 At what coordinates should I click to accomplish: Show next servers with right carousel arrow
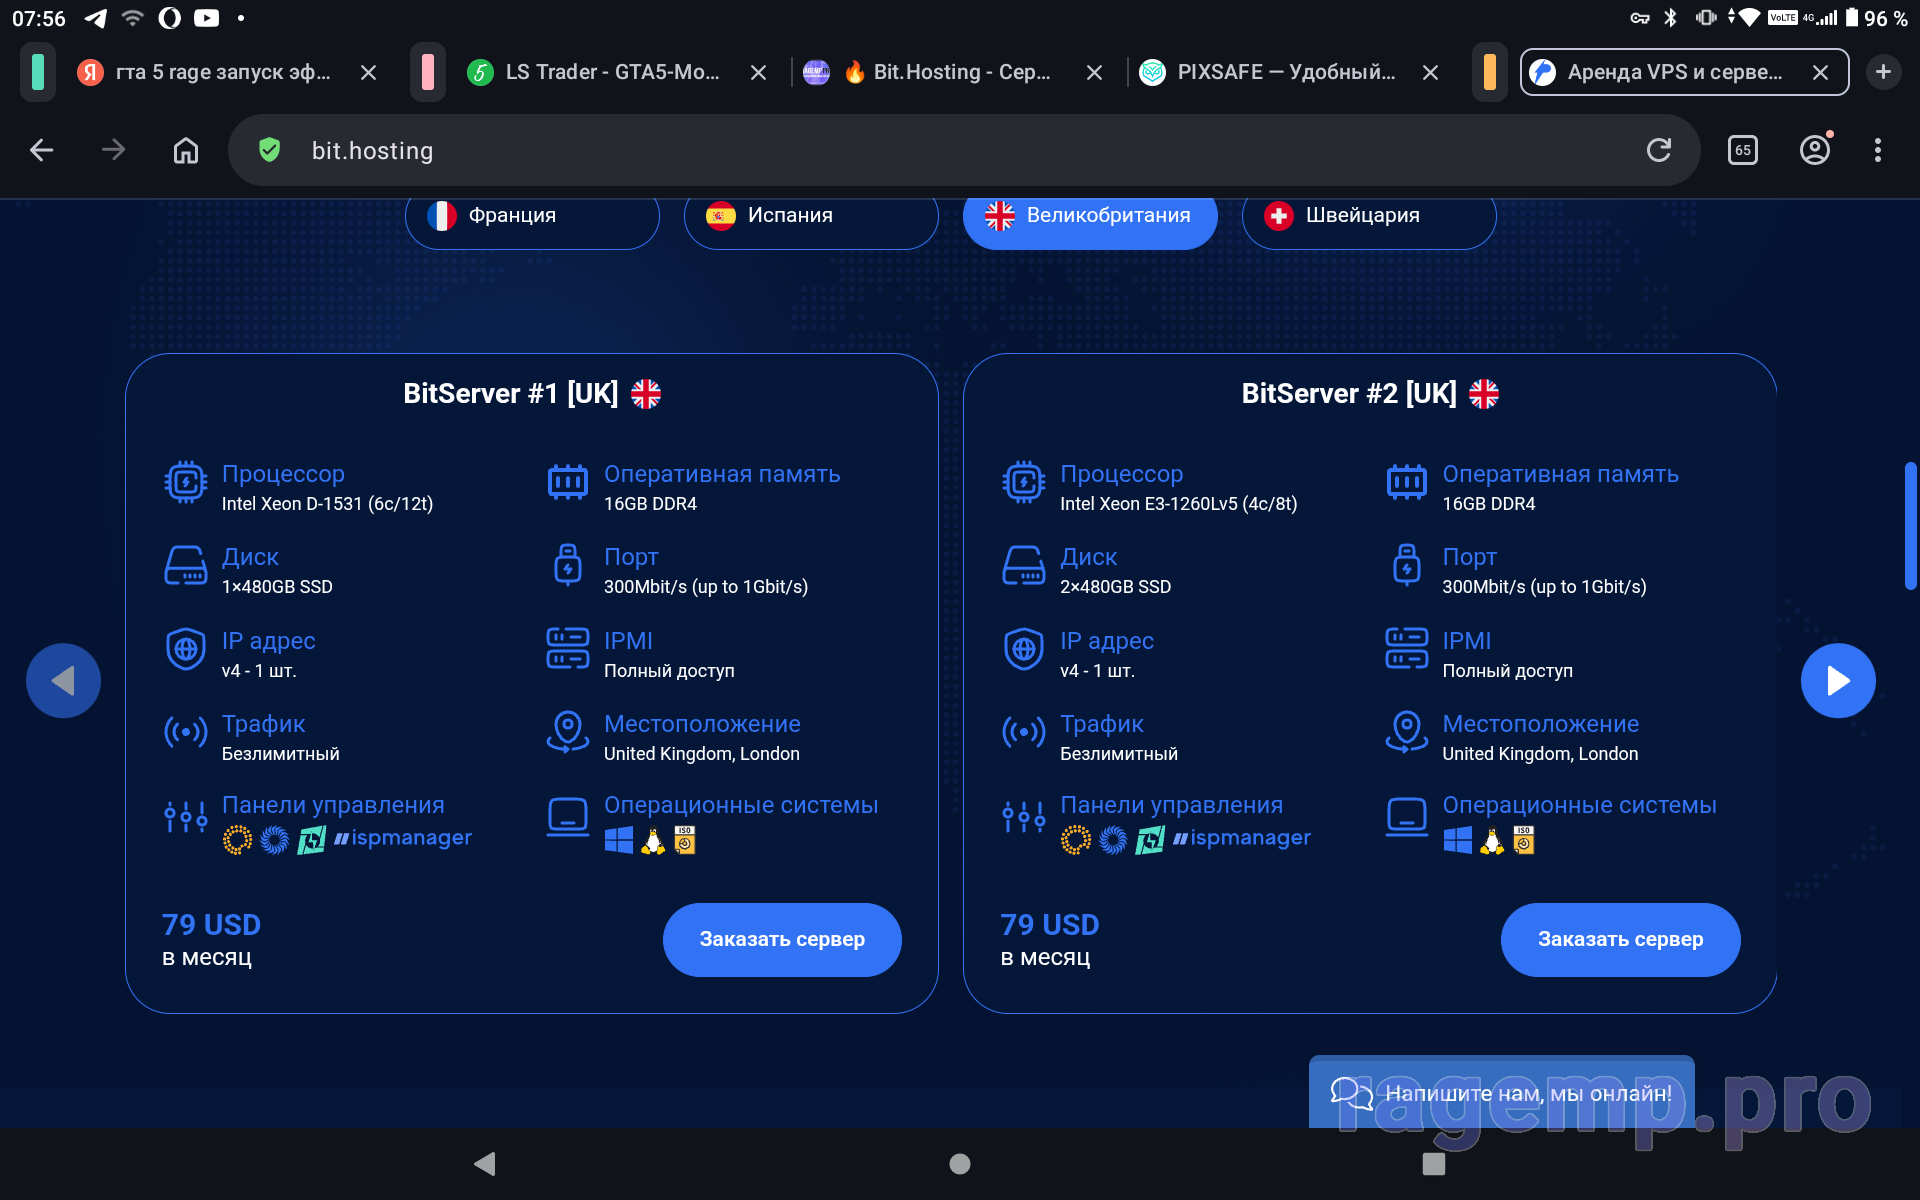[1837, 681]
